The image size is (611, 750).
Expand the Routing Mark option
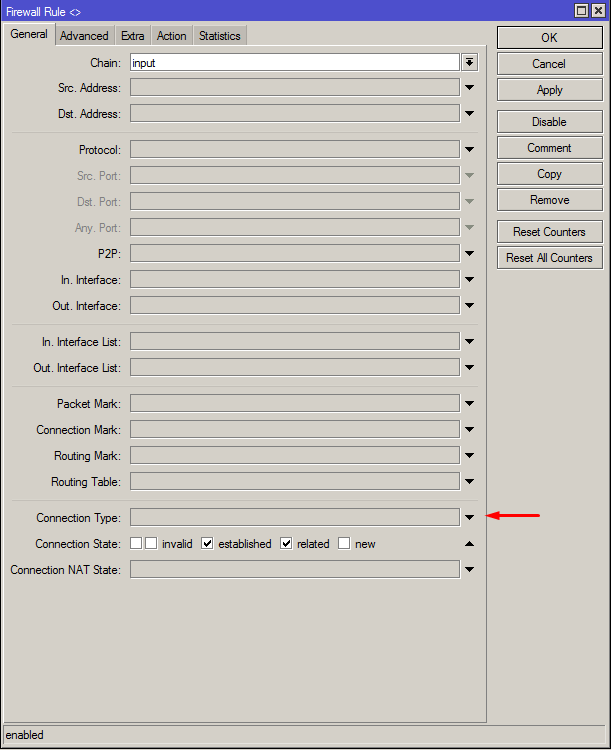coord(469,455)
